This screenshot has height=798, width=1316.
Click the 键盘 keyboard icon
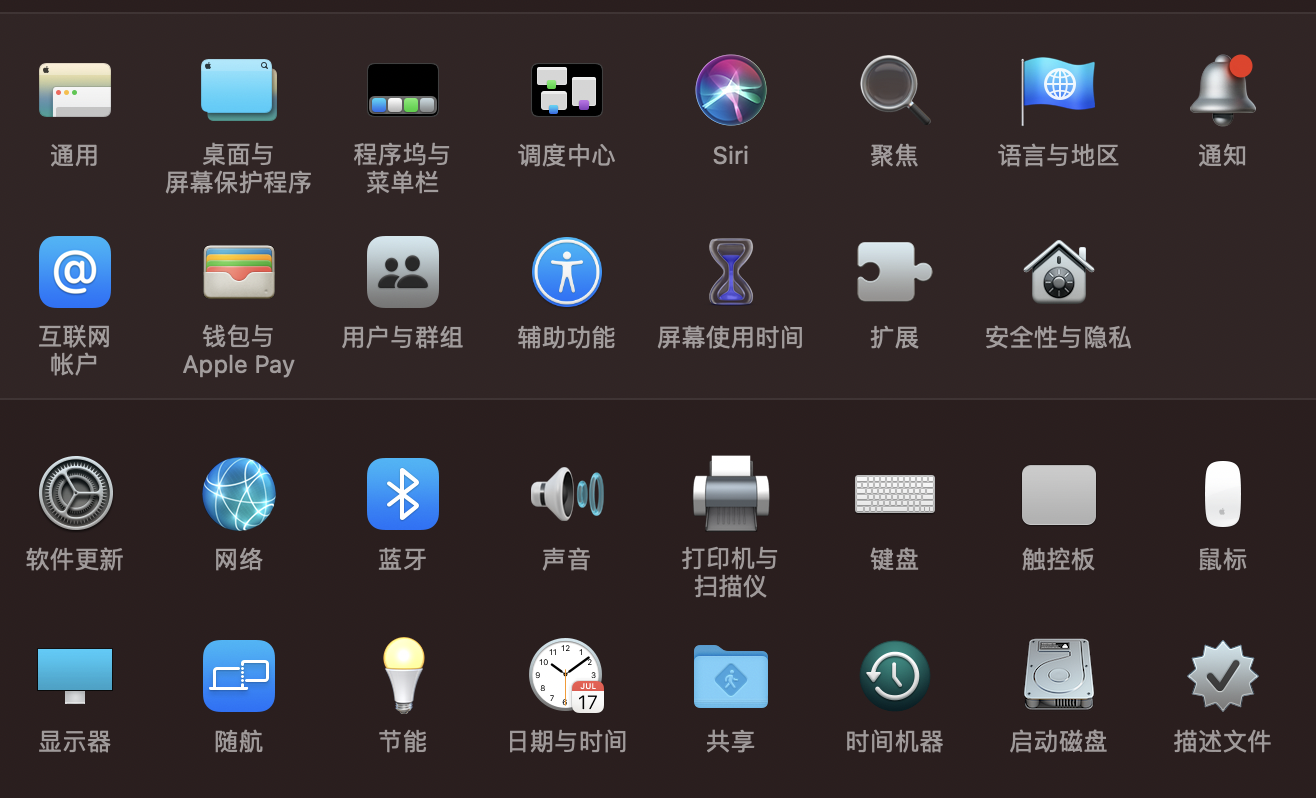click(895, 494)
